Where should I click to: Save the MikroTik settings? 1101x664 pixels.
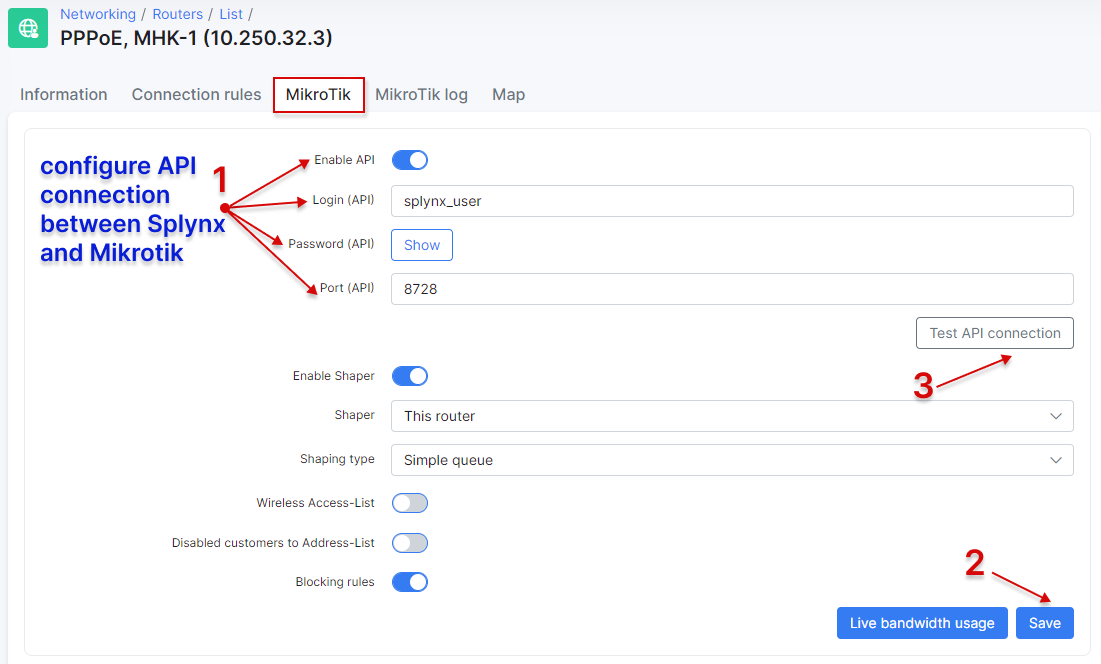1044,623
